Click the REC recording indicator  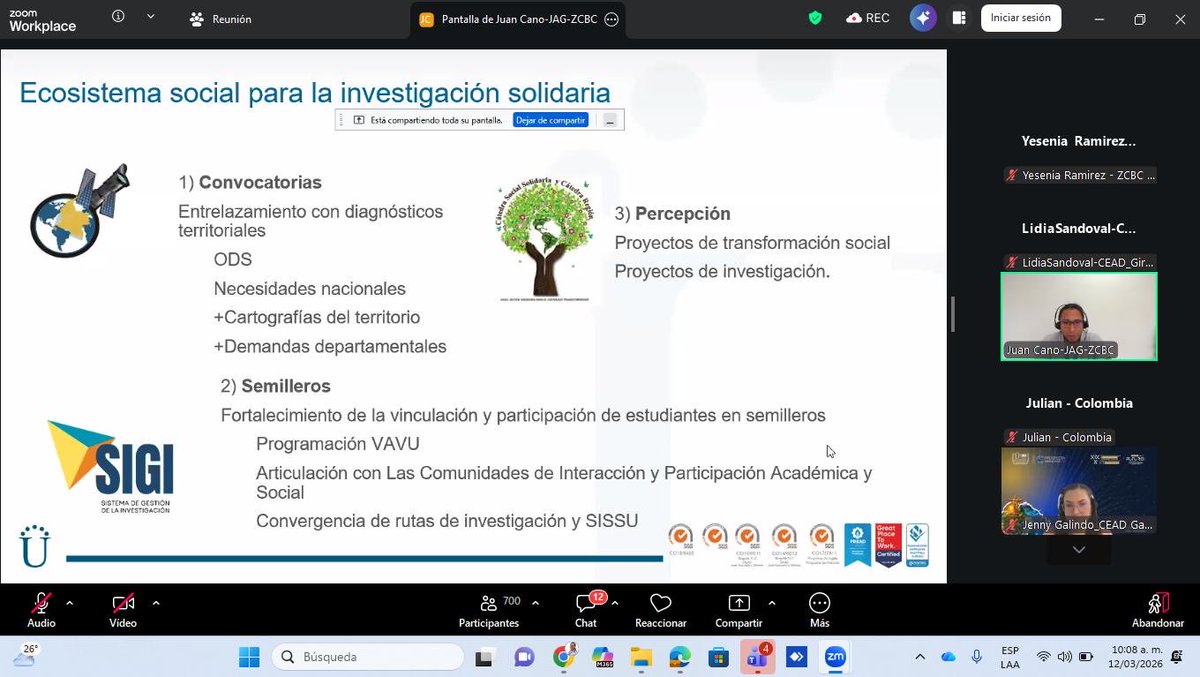pos(867,17)
